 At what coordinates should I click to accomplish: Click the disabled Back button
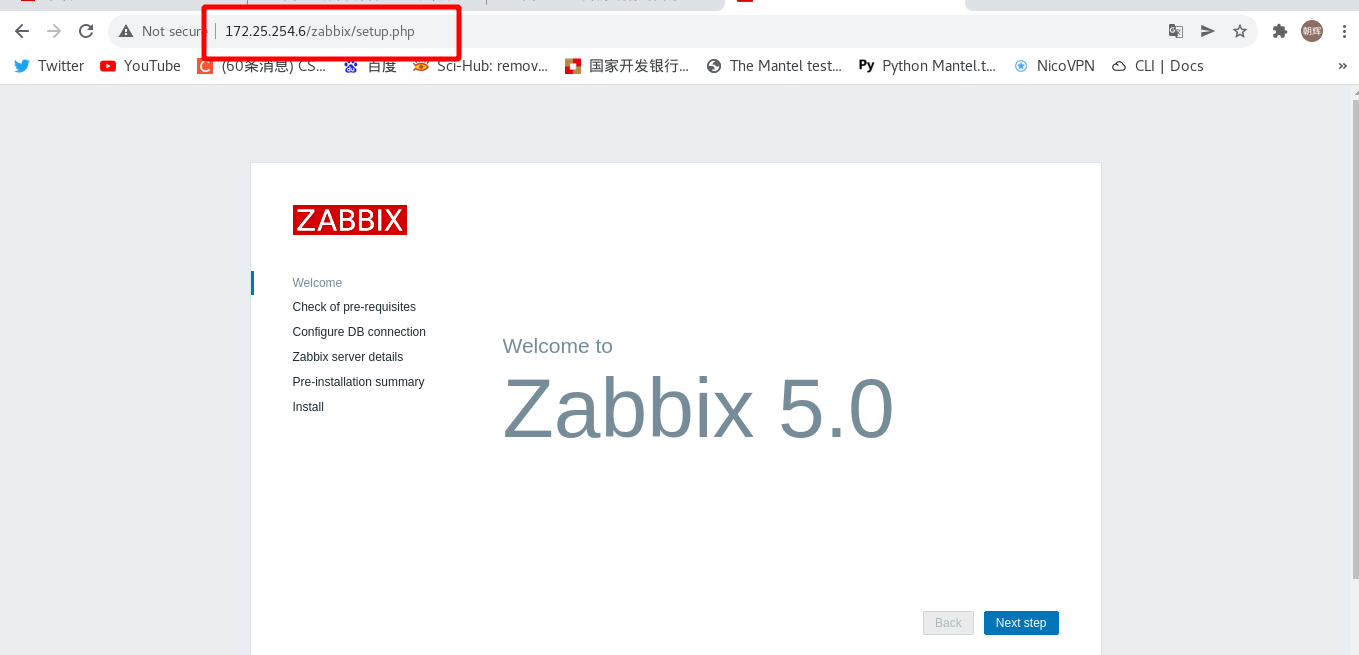point(947,622)
